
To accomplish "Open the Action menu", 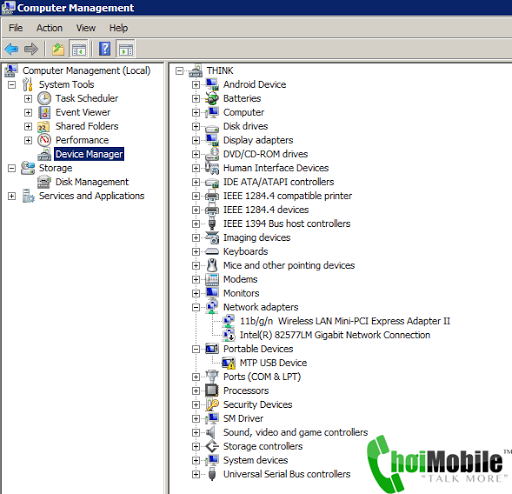I will (49, 28).
